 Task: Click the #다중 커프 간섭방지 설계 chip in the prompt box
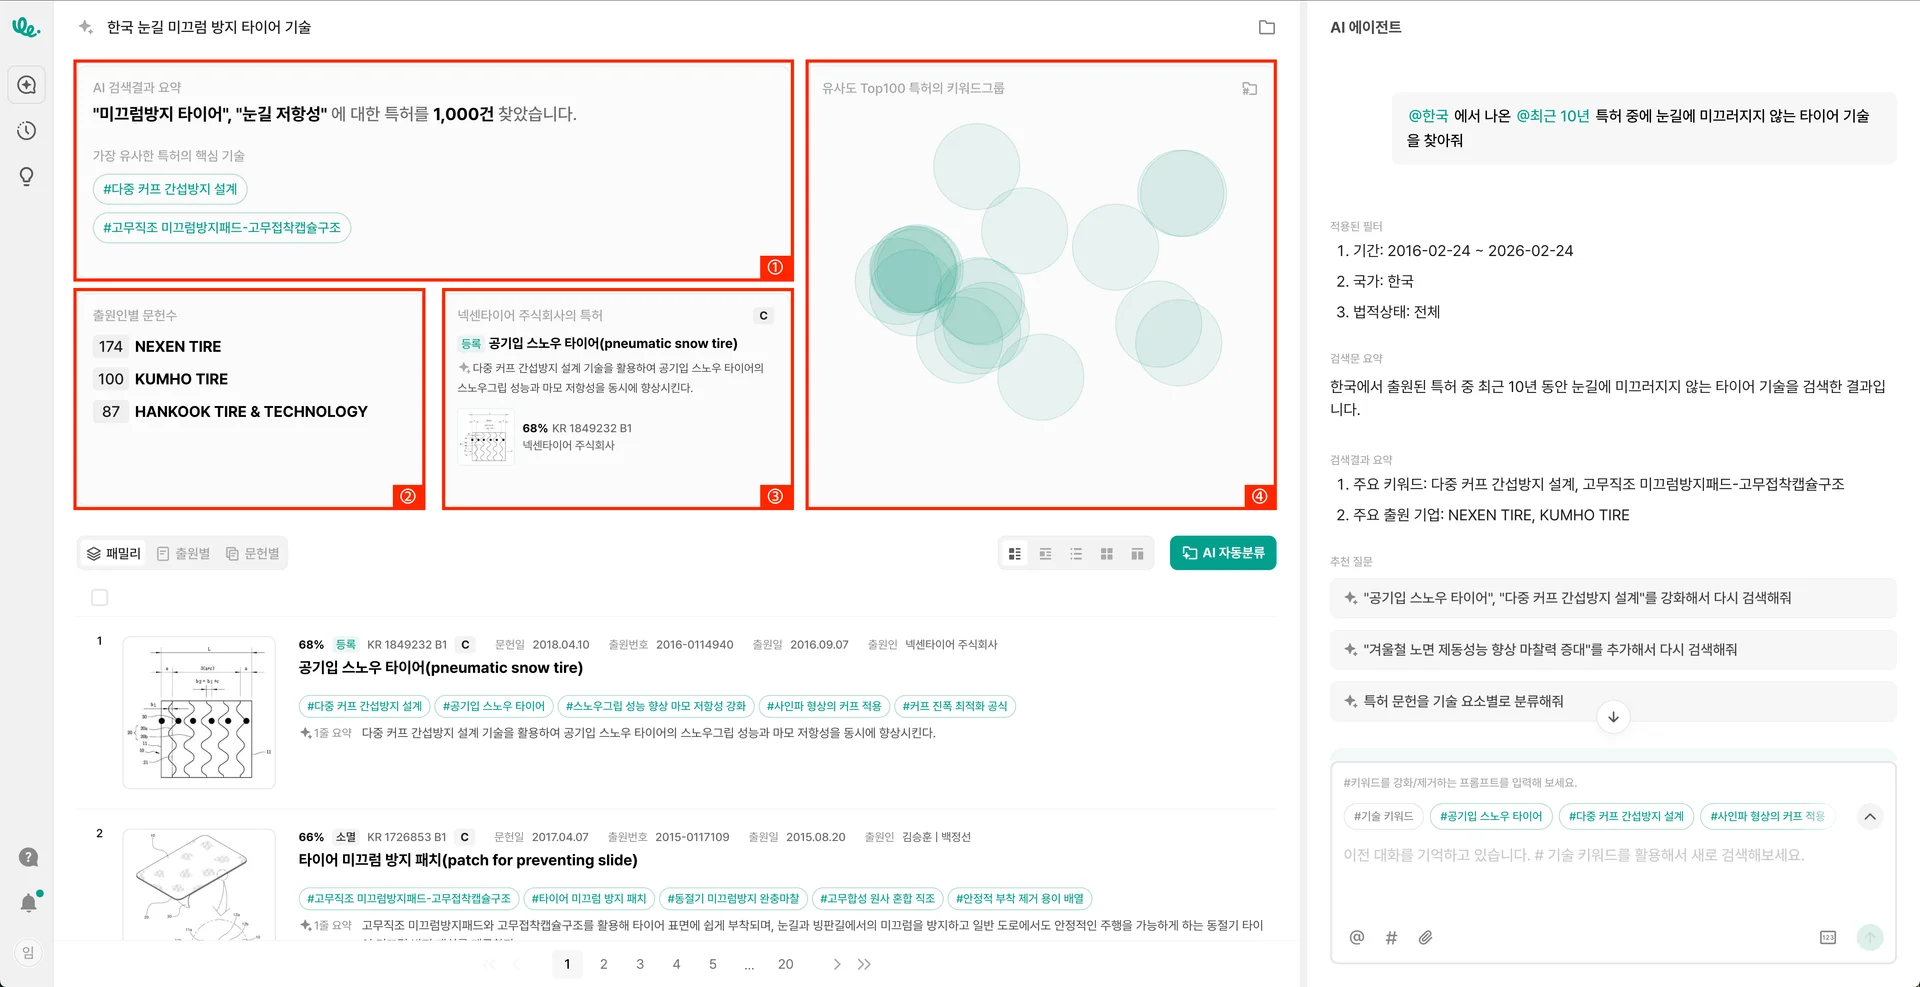pos(1627,816)
